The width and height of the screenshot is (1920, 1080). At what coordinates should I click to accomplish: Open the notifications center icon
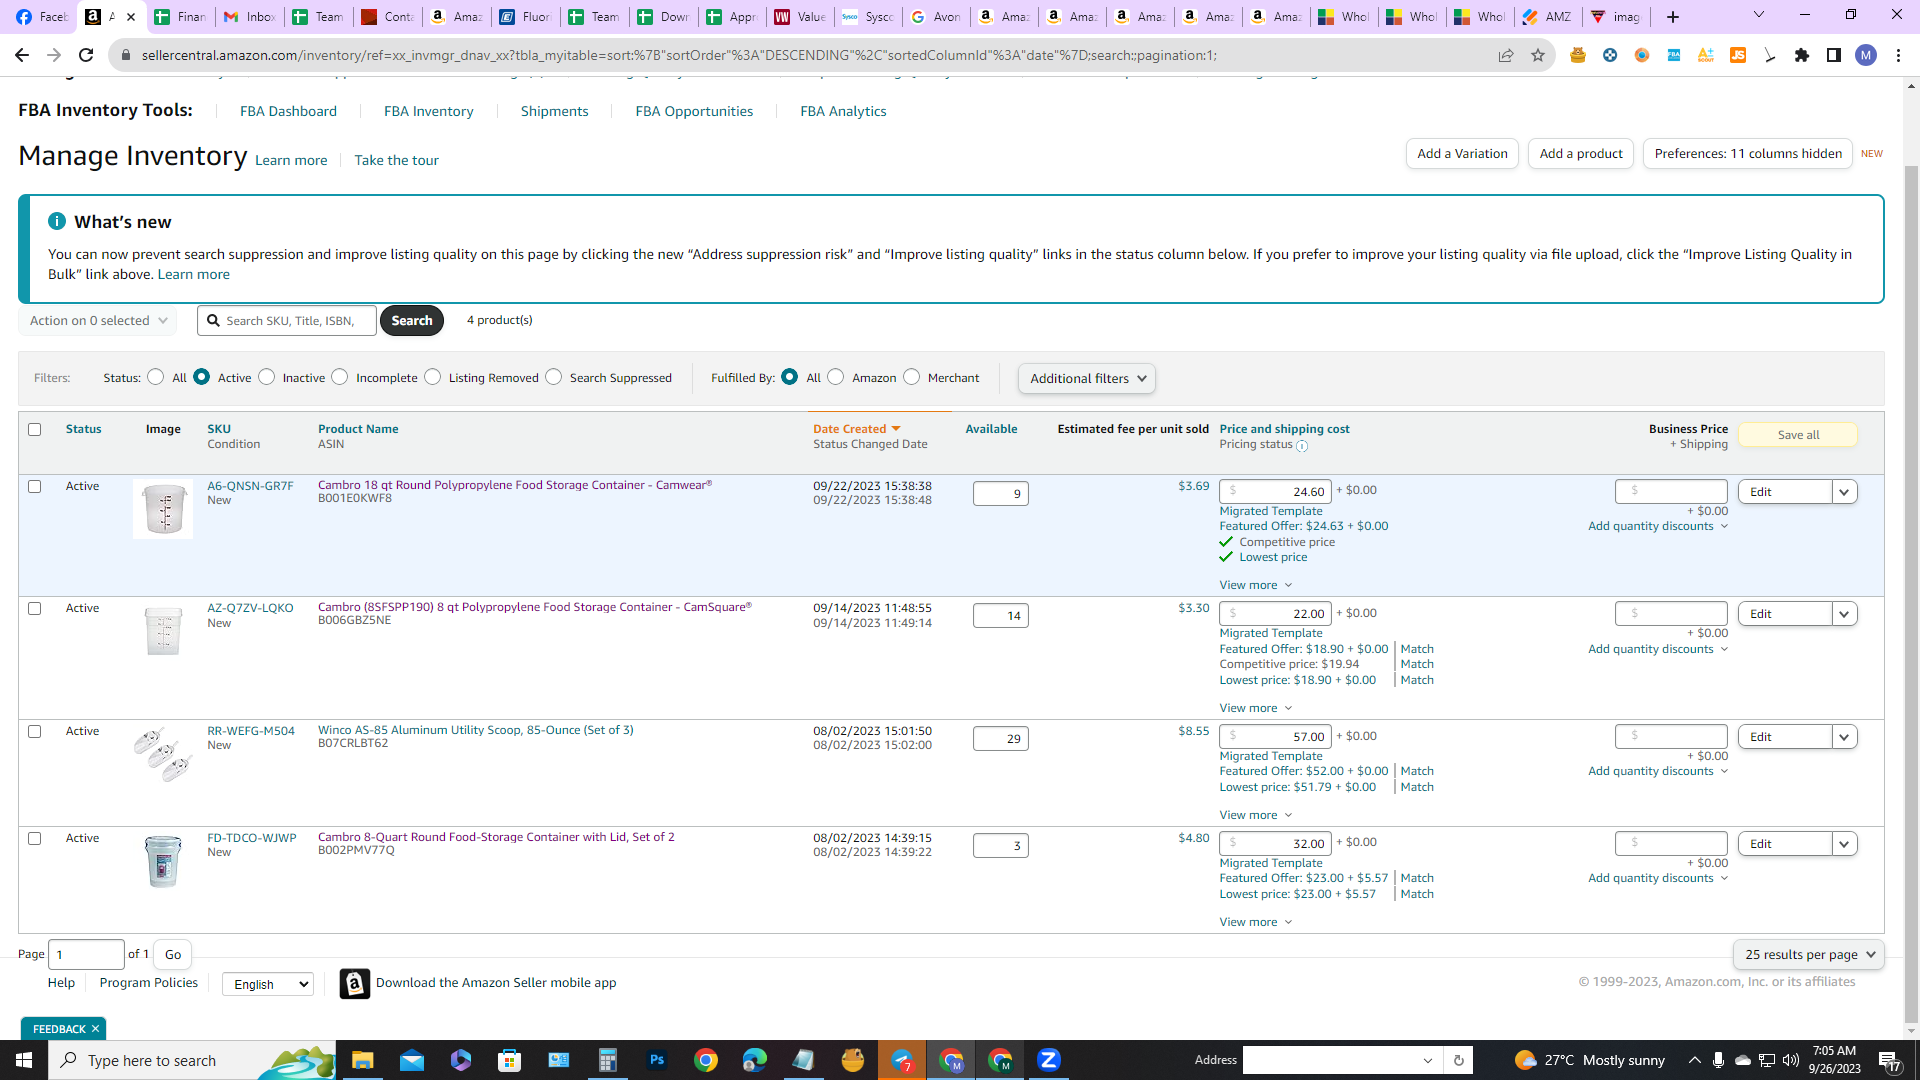click(x=1889, y=1060)
